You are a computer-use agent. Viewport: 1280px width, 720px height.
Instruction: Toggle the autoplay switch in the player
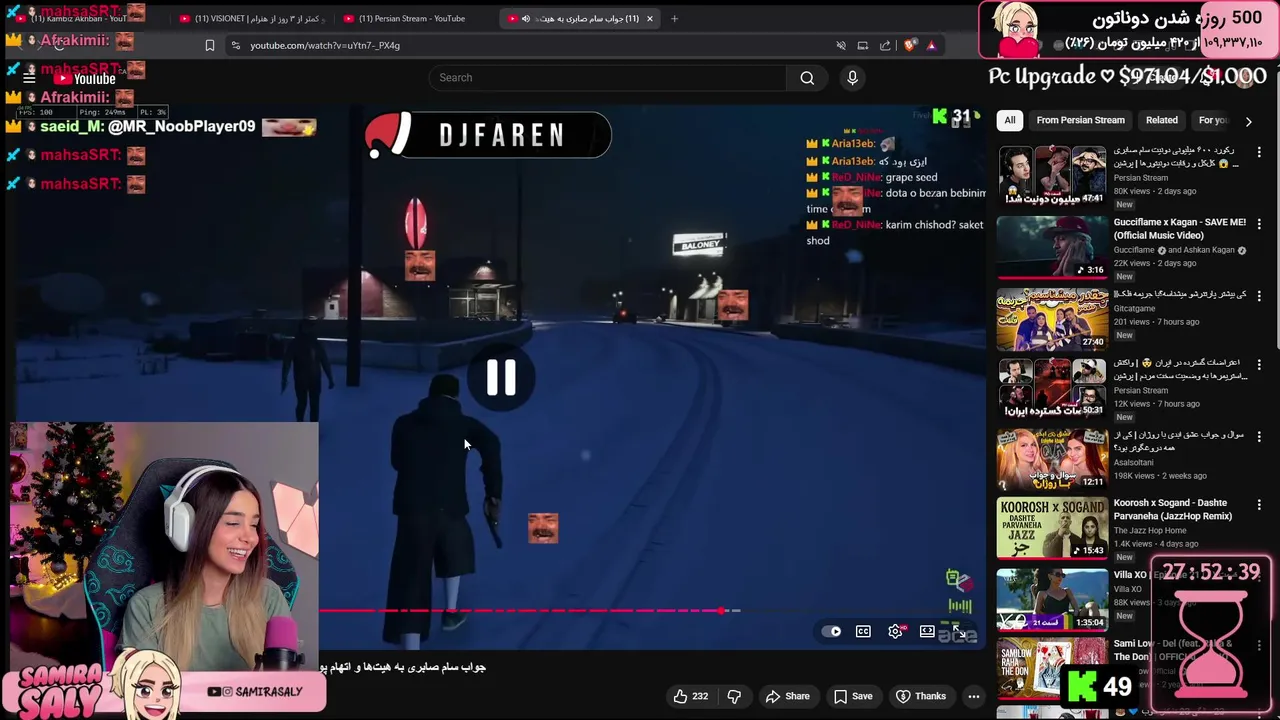coord(830,631)
